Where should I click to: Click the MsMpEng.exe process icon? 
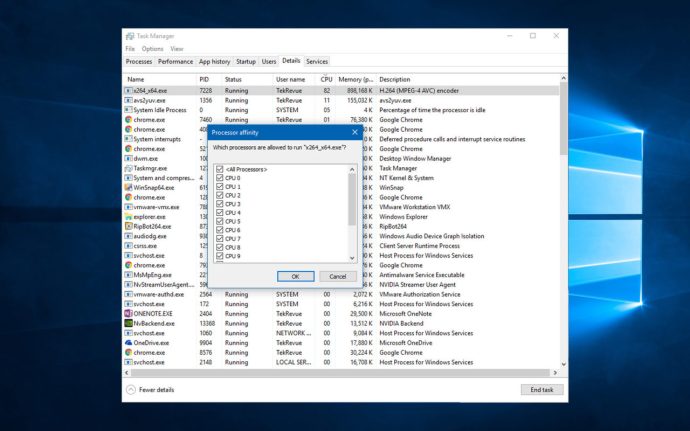[x=128, y=275]
